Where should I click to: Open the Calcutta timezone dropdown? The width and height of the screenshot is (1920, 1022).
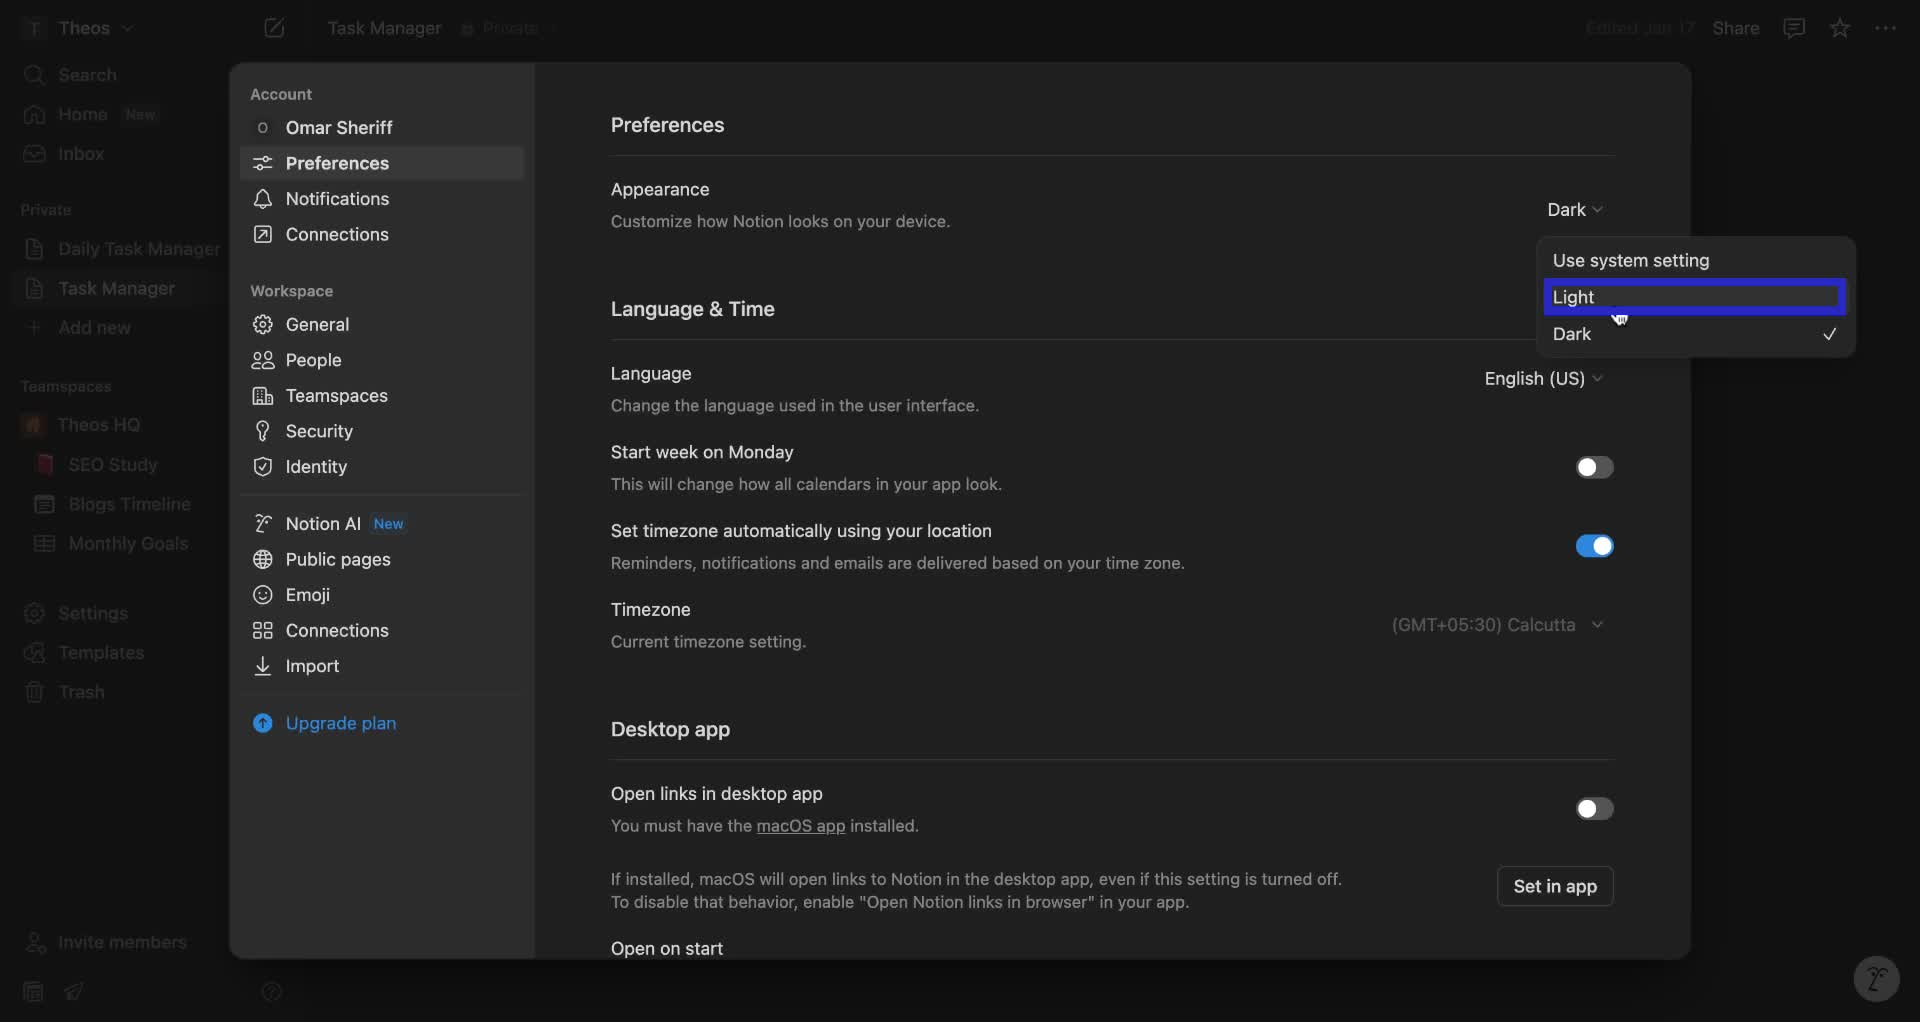[1497, 624]
